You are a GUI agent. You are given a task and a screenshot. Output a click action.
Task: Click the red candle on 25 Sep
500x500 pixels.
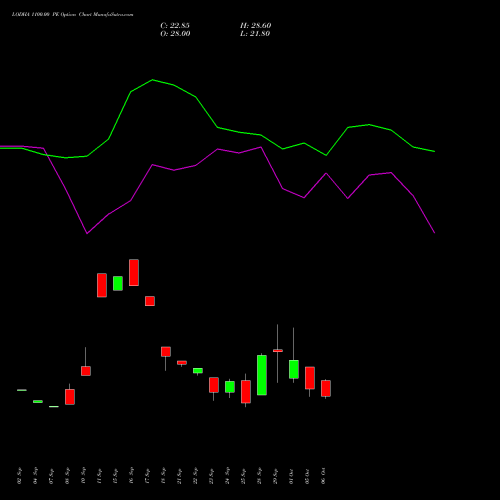[x=246, y=392]
